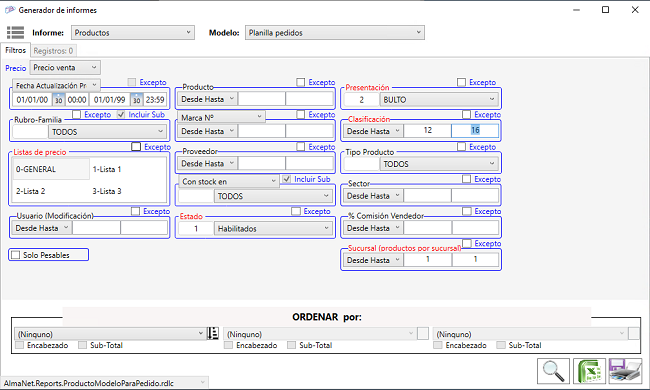Viewport: 650px width, 390px height.
Task: Export the report with the Excel icon
Action: tap(589, 371)
